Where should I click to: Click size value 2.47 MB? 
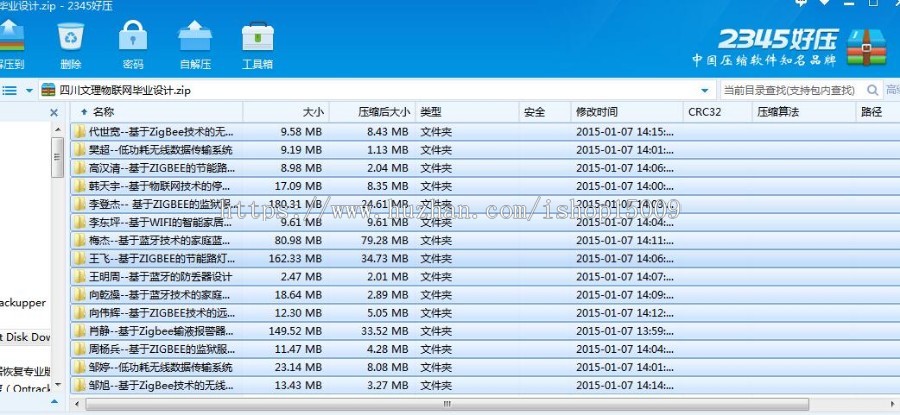point(301,277)
